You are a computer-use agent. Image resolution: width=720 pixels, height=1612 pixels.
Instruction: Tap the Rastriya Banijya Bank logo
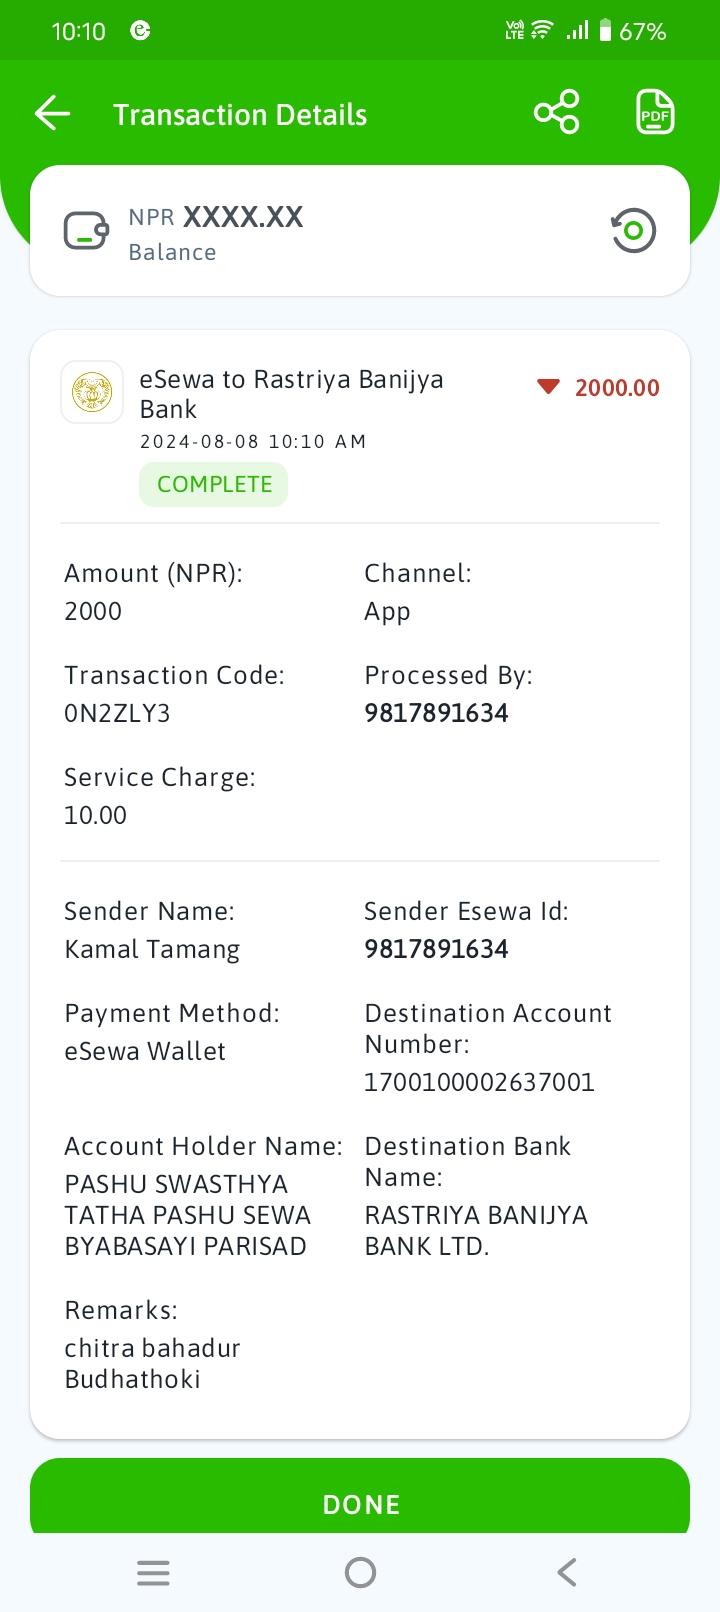pyautogui.click(x=92, y=392)
